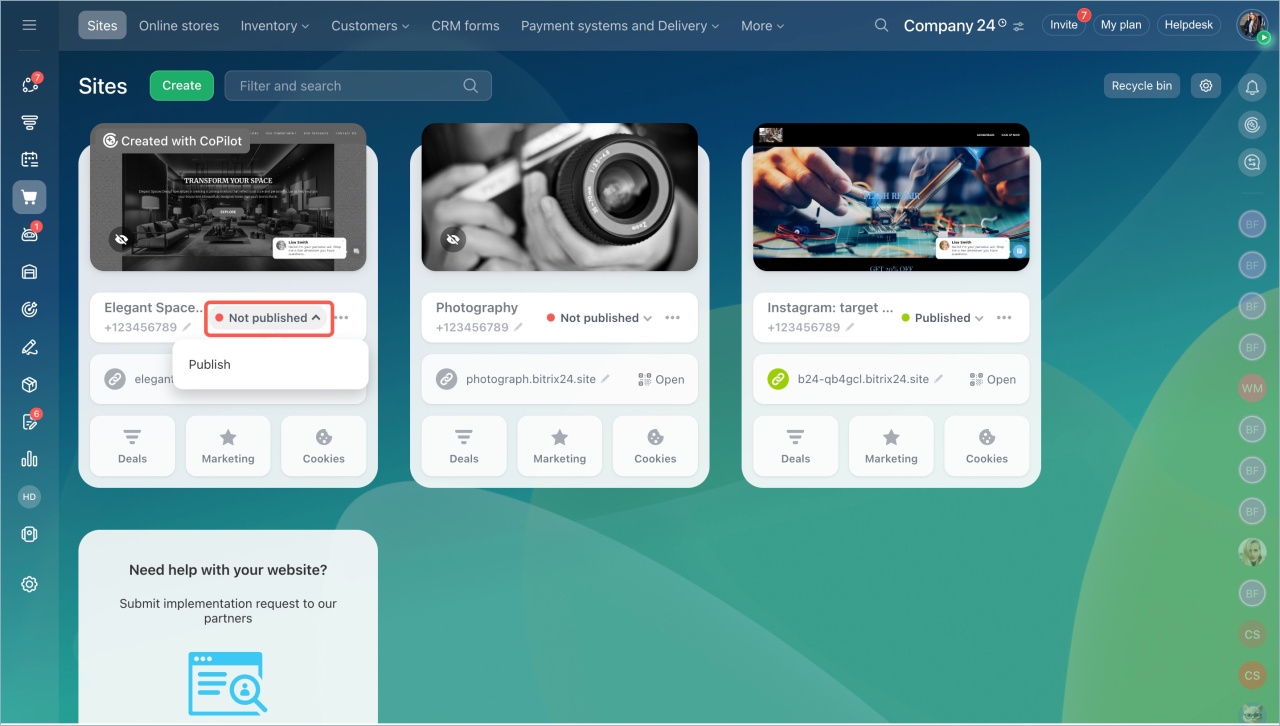Select the Sites tab
The width and height of the screenshot is (1280, 726).
tap(102, 26)
